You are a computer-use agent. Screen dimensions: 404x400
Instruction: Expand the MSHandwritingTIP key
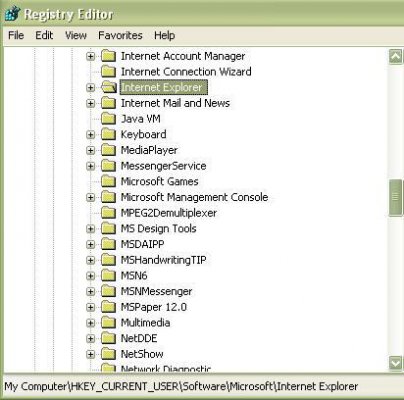90,260
